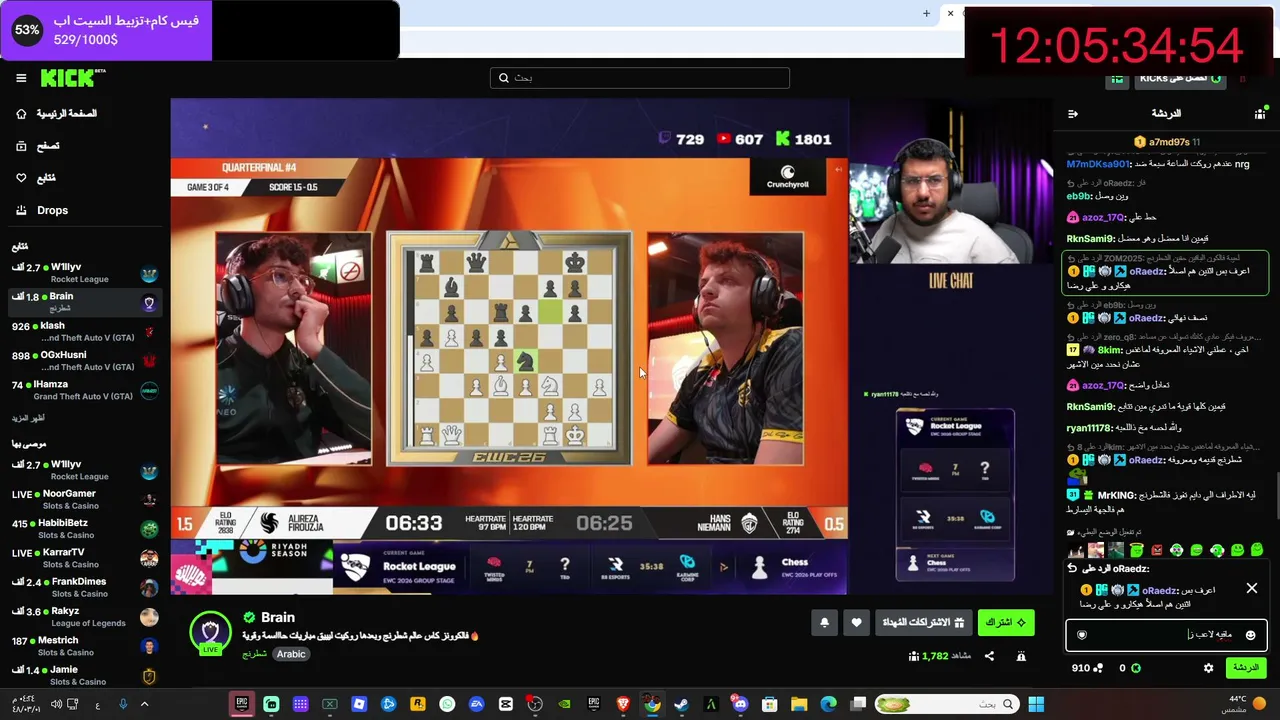The image size is (1280, 720).
Task: Open chat settings gear
Action: click(x=1208, y=668)
